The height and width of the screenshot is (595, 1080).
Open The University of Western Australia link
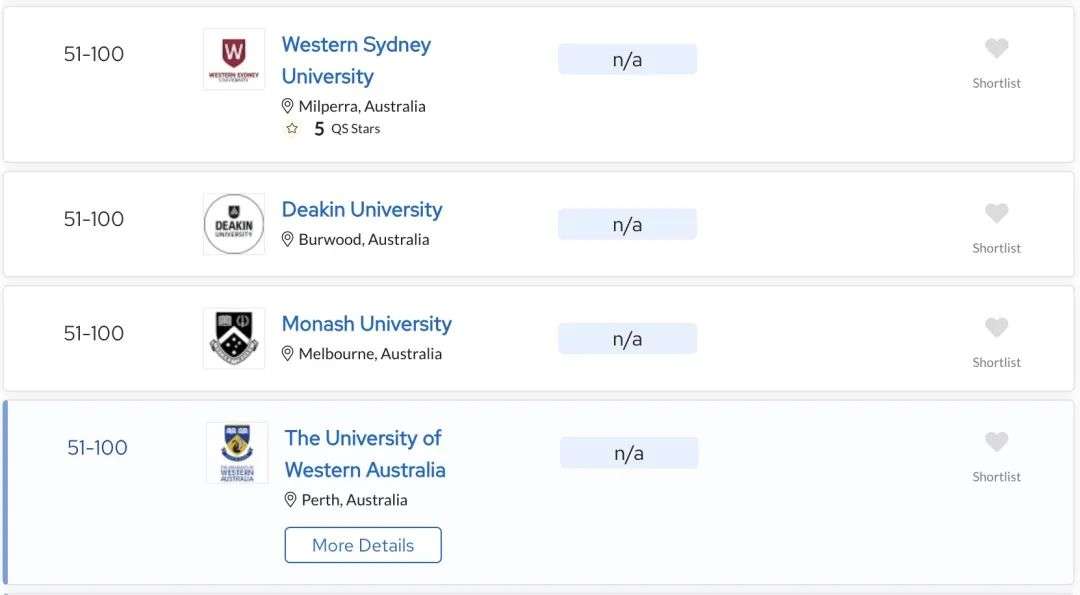[365, 454]
